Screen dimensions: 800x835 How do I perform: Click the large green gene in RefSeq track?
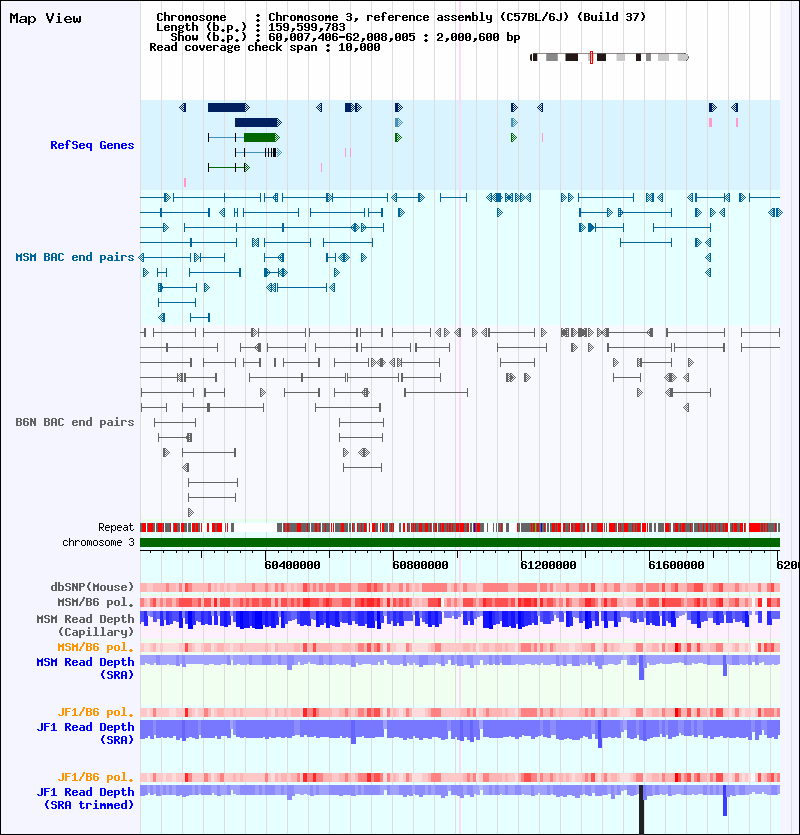point(260,137)
